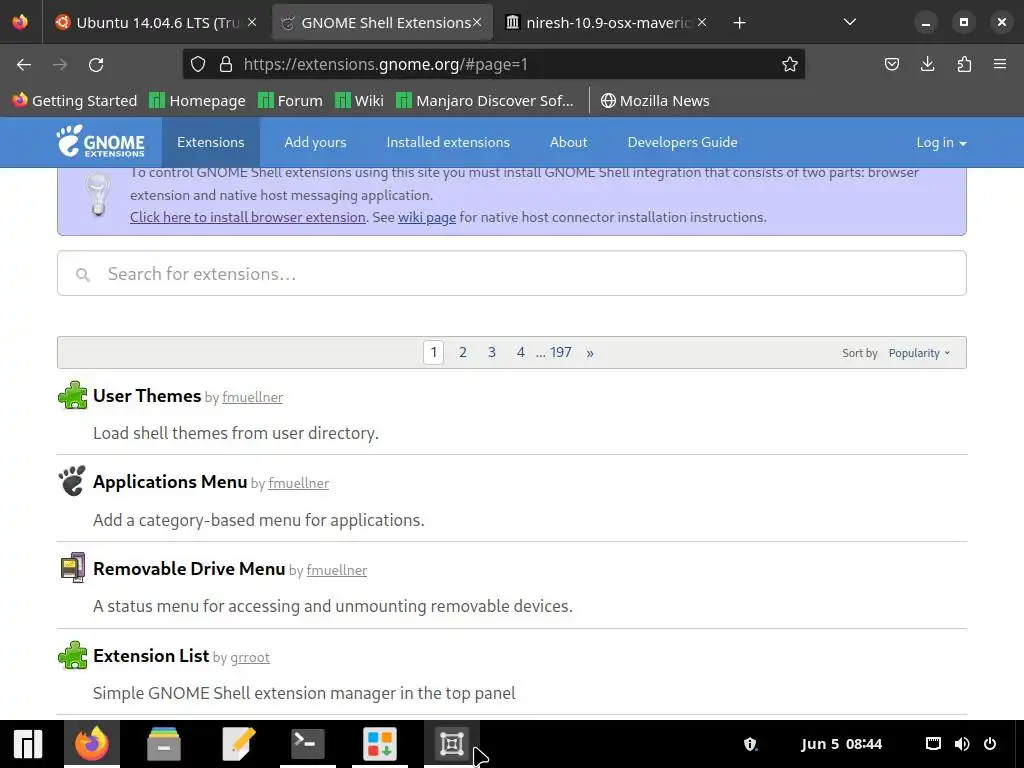Viewport: 1024px width, 768px height.
Task: Open author grroot profile link
Action: coord(249,658)
